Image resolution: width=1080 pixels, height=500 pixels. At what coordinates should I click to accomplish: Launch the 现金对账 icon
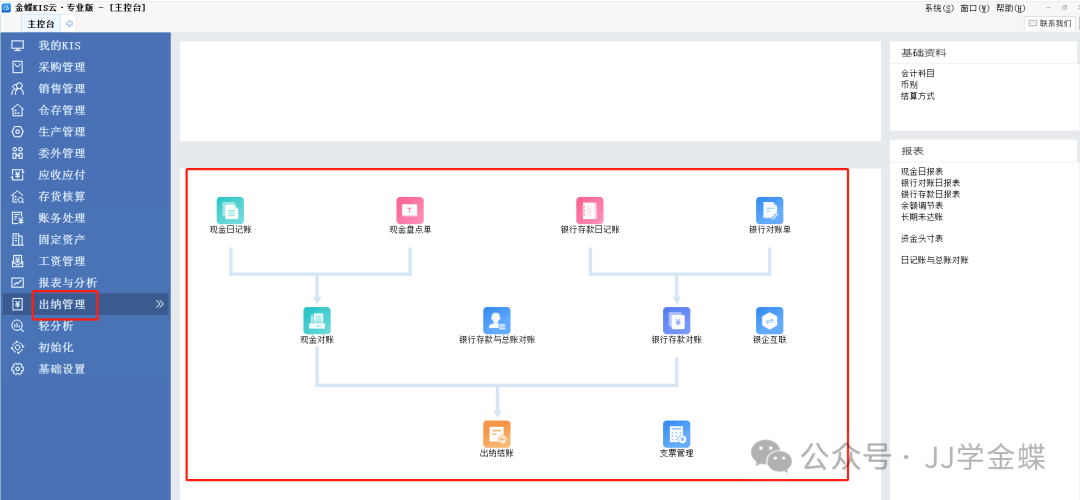317,321
